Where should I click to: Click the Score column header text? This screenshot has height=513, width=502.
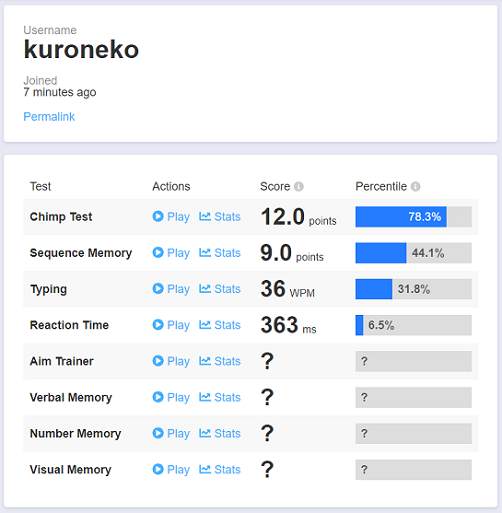coord(275,186)
